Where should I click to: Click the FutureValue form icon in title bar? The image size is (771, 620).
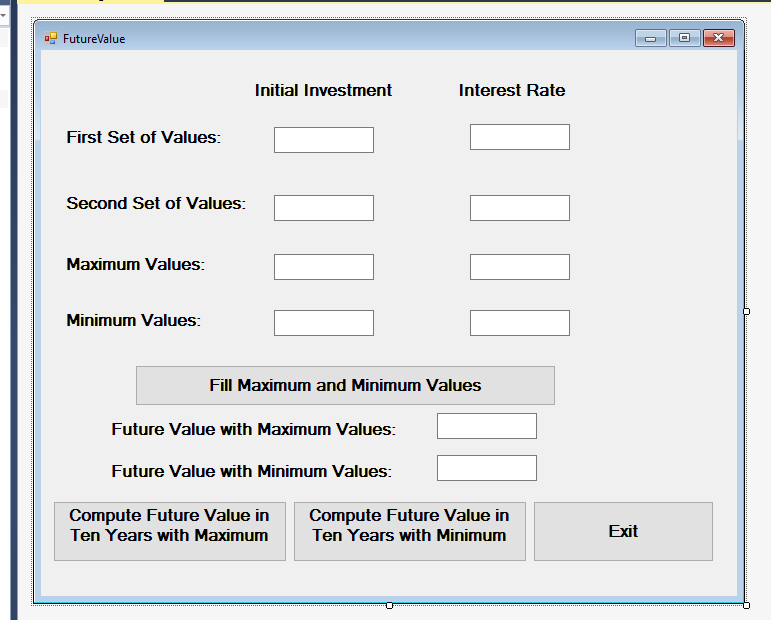(51, 38)
